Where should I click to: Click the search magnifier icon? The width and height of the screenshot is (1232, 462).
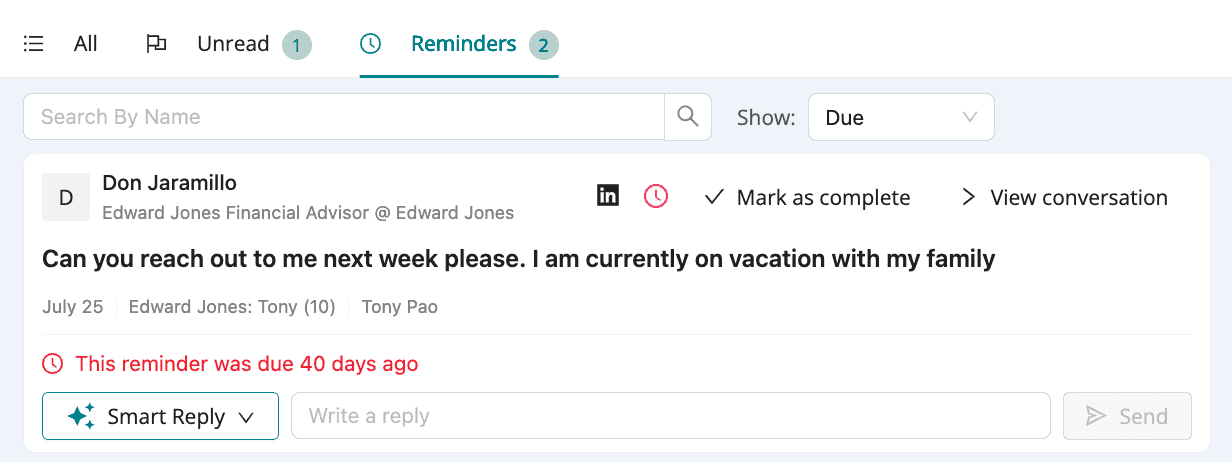click(688, 117)
